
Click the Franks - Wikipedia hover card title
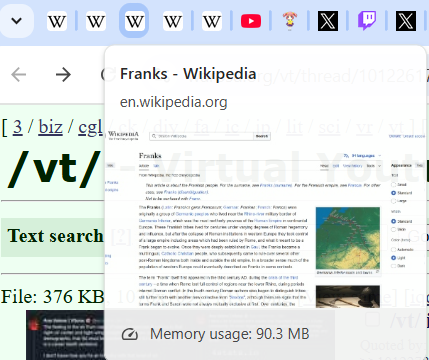point(188,74)
